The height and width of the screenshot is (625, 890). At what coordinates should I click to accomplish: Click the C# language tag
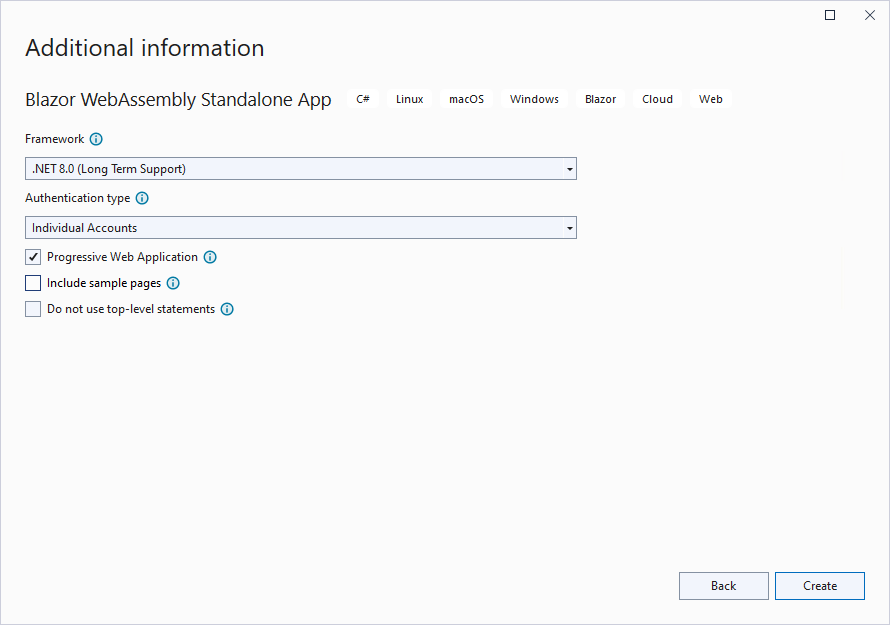tap(363, 99)
